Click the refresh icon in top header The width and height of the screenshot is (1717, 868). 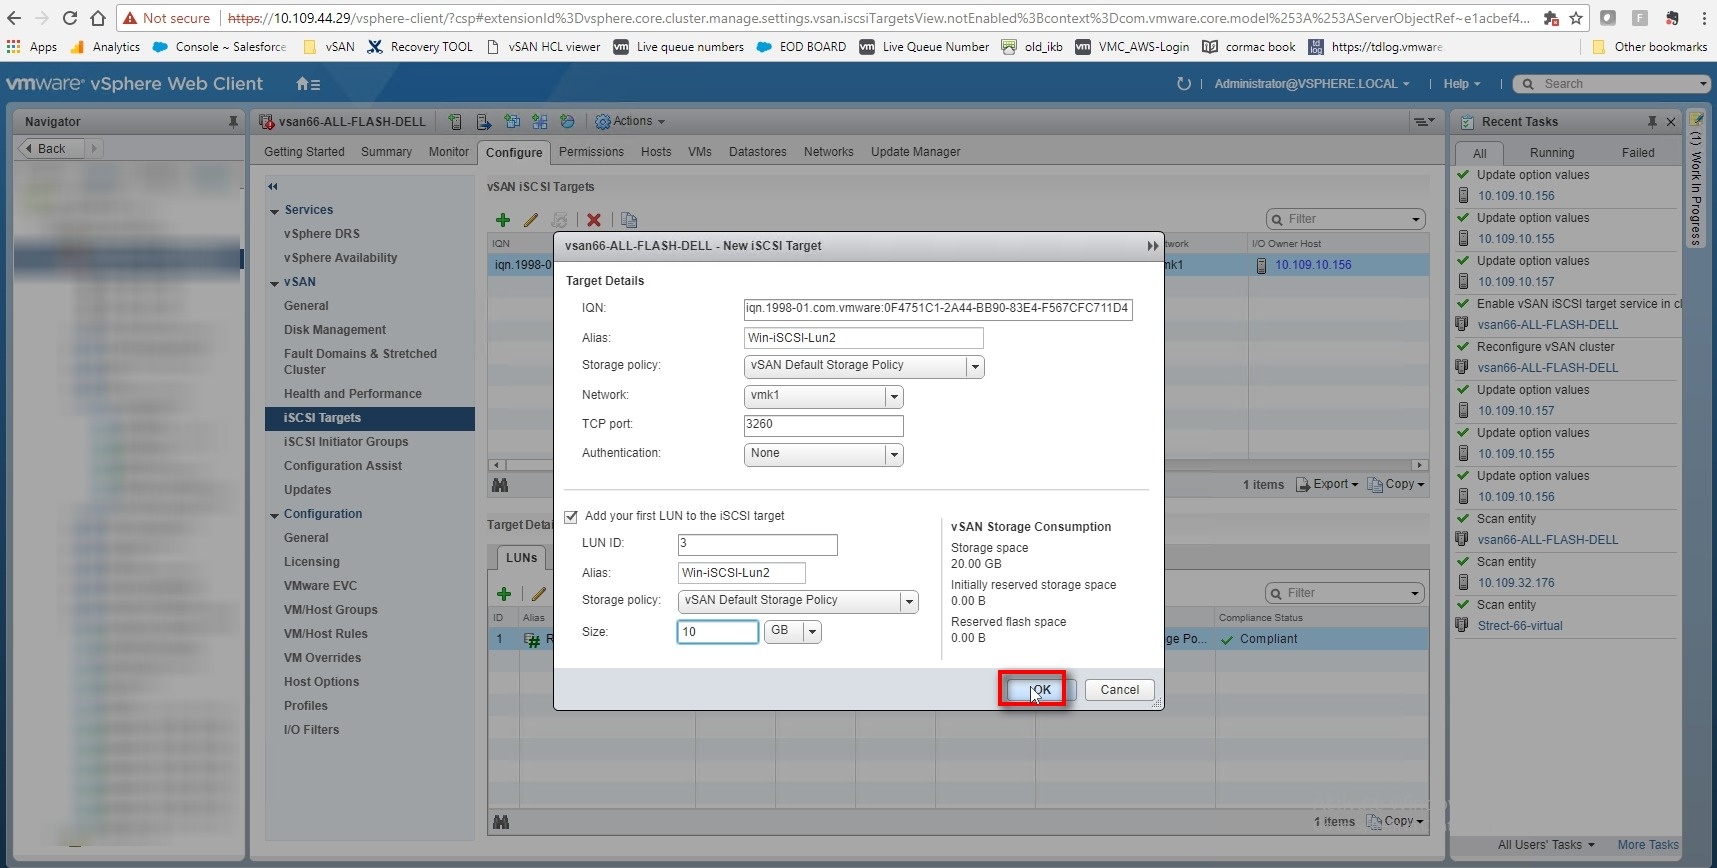pyautogui.click(x=1184, y=84)
